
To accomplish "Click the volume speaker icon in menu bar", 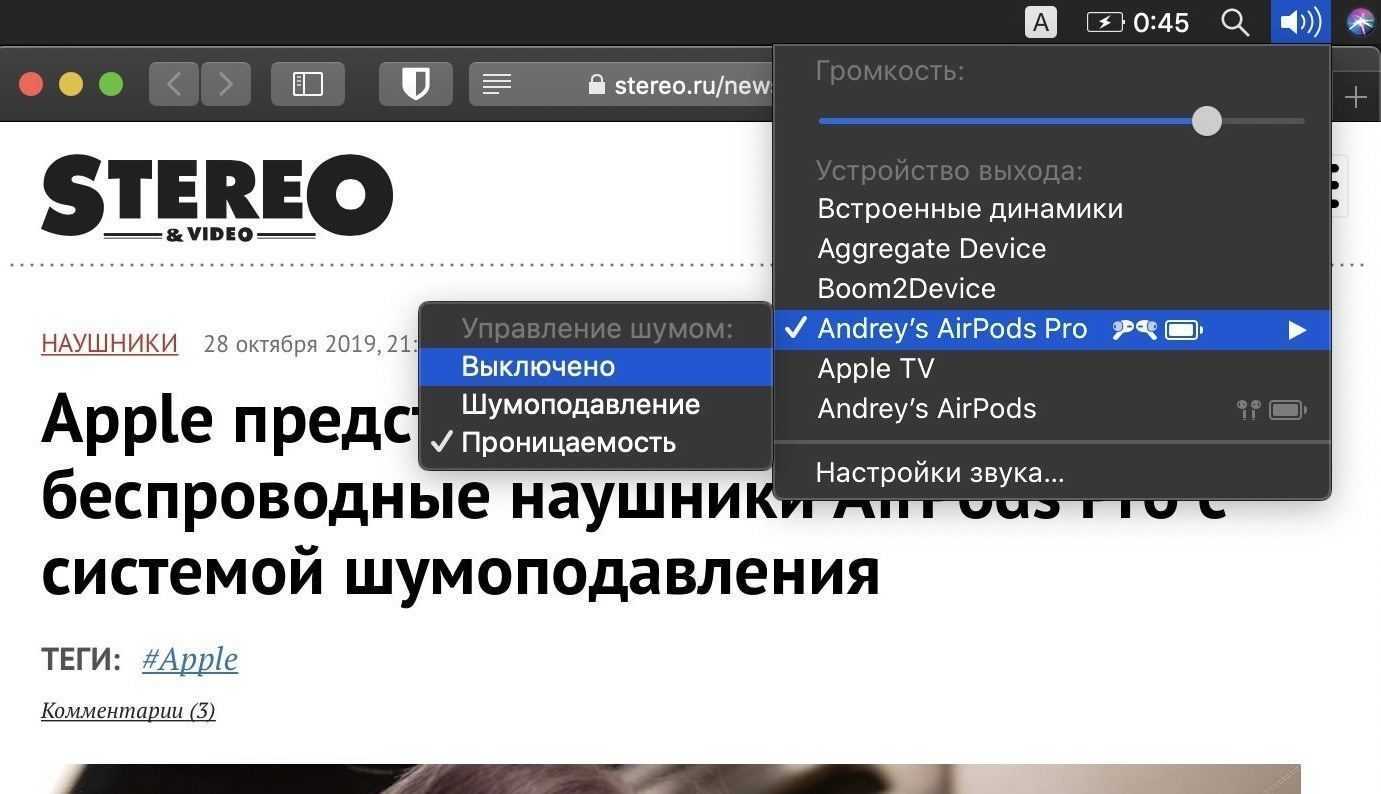I will (x=1300, y=22).
